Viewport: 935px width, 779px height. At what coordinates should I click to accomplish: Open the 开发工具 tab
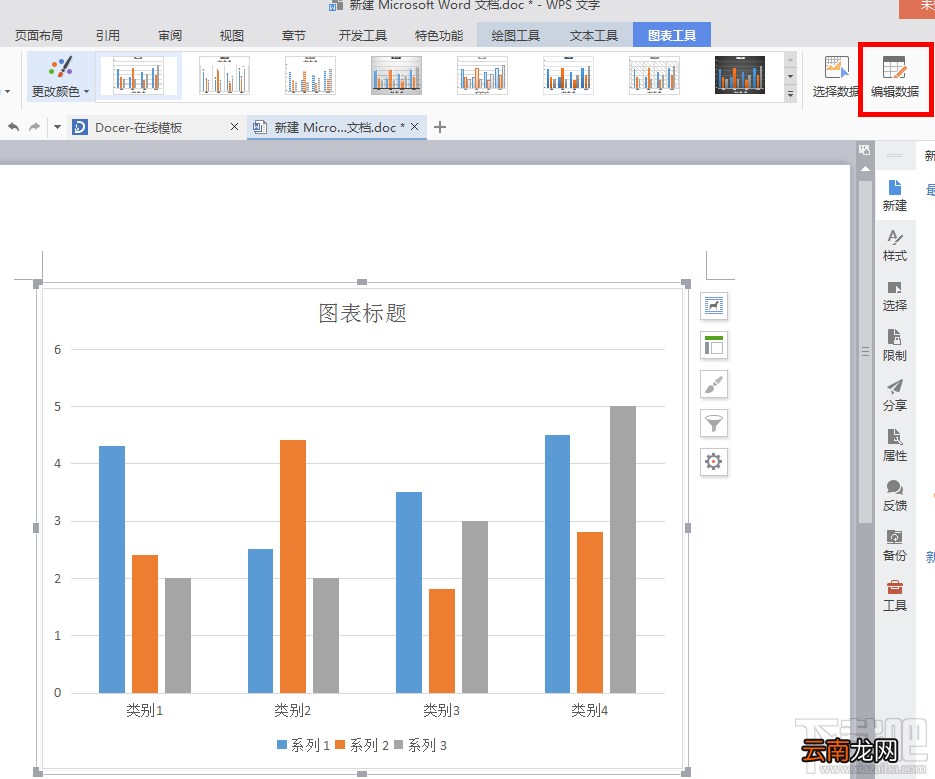pyautogui.click(x=363, y=36)
